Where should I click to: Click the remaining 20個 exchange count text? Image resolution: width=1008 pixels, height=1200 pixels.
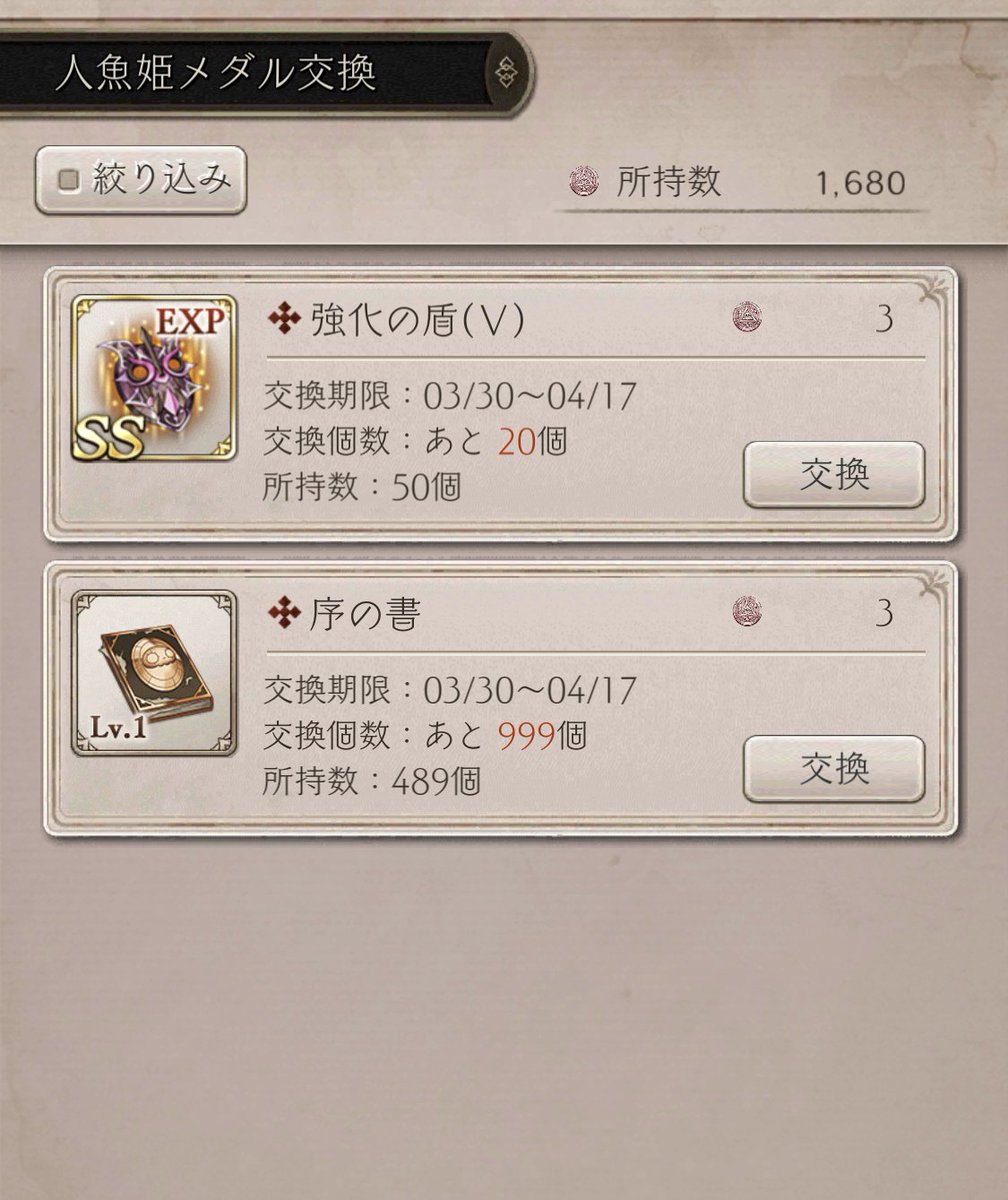[532, 441]
